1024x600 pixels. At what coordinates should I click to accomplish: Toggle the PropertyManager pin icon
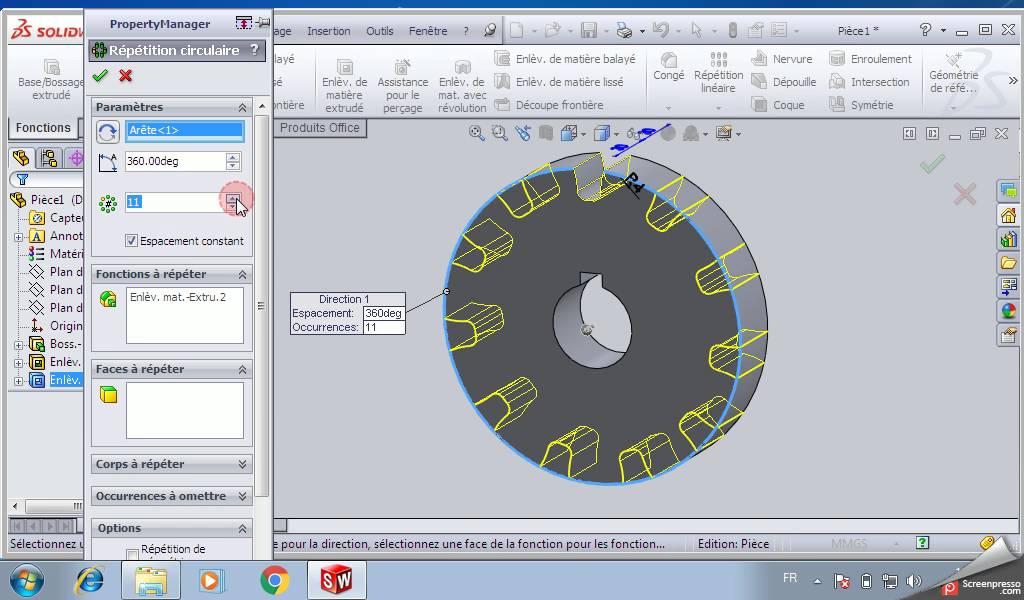(x=263, y=24)
